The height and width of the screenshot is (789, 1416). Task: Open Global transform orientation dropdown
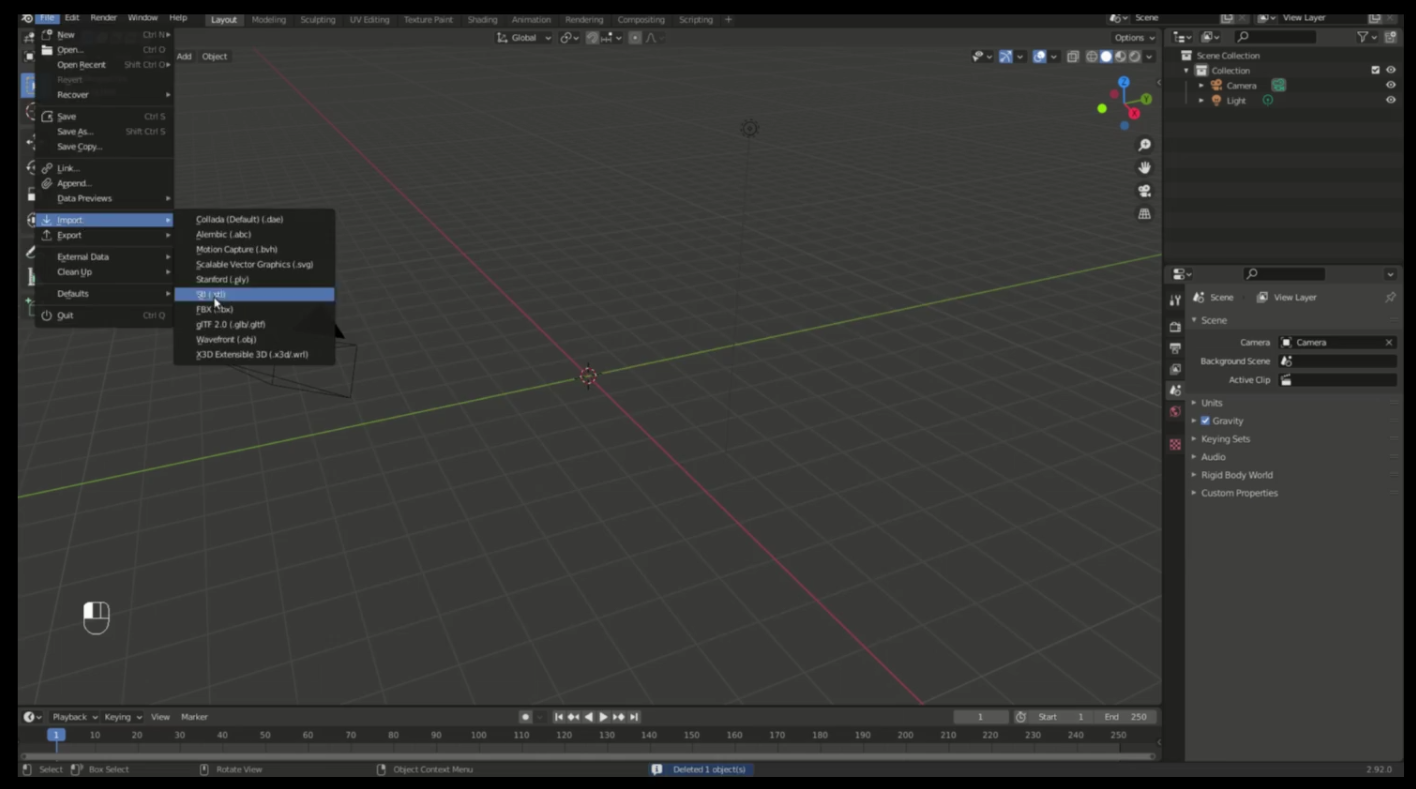coord(525,38)
